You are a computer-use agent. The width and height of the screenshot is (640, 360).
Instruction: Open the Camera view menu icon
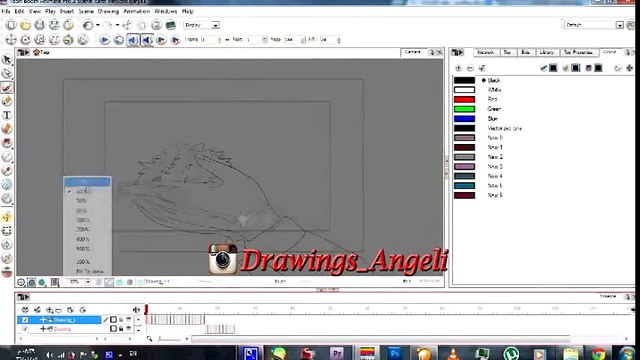22,52
